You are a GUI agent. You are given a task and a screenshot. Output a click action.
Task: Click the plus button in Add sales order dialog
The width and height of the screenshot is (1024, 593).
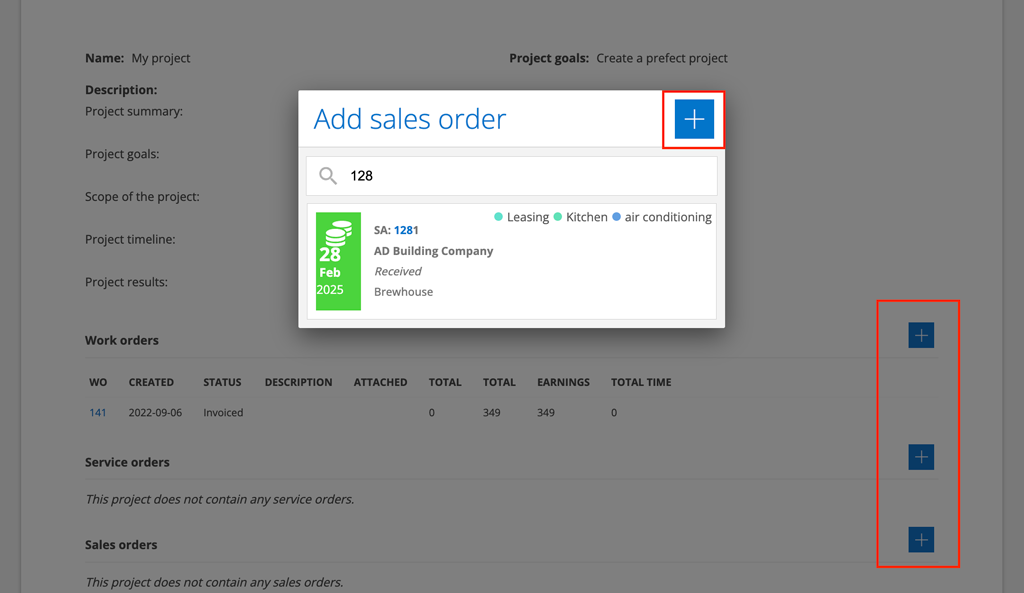point(694,119)
